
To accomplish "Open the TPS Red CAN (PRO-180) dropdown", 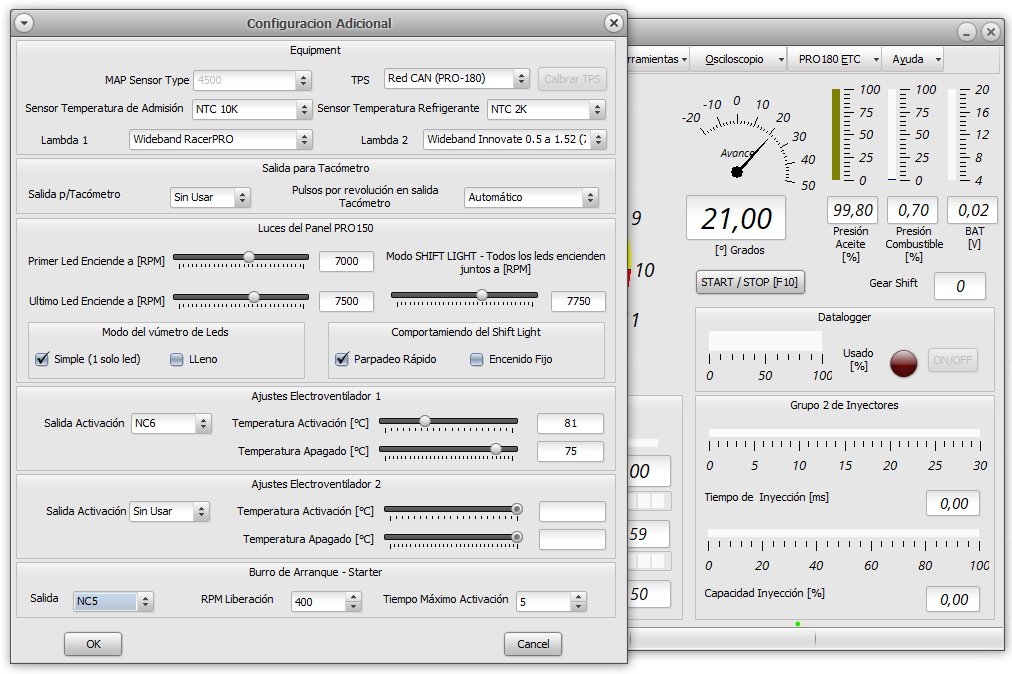I will [456, 79].
